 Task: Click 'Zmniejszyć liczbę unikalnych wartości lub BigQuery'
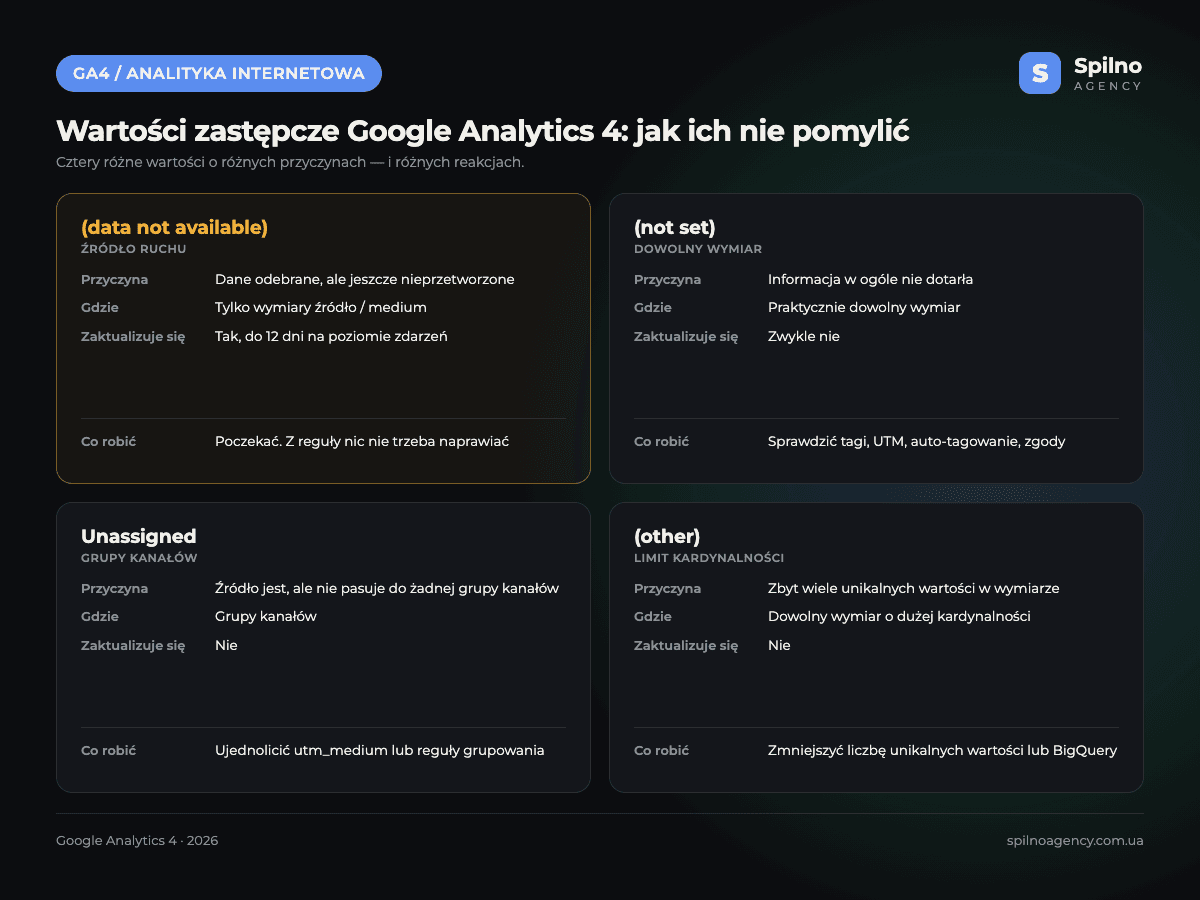[943, 751]
